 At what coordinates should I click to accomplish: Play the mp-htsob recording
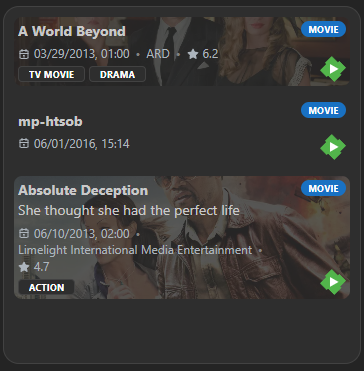click(333, 147)
